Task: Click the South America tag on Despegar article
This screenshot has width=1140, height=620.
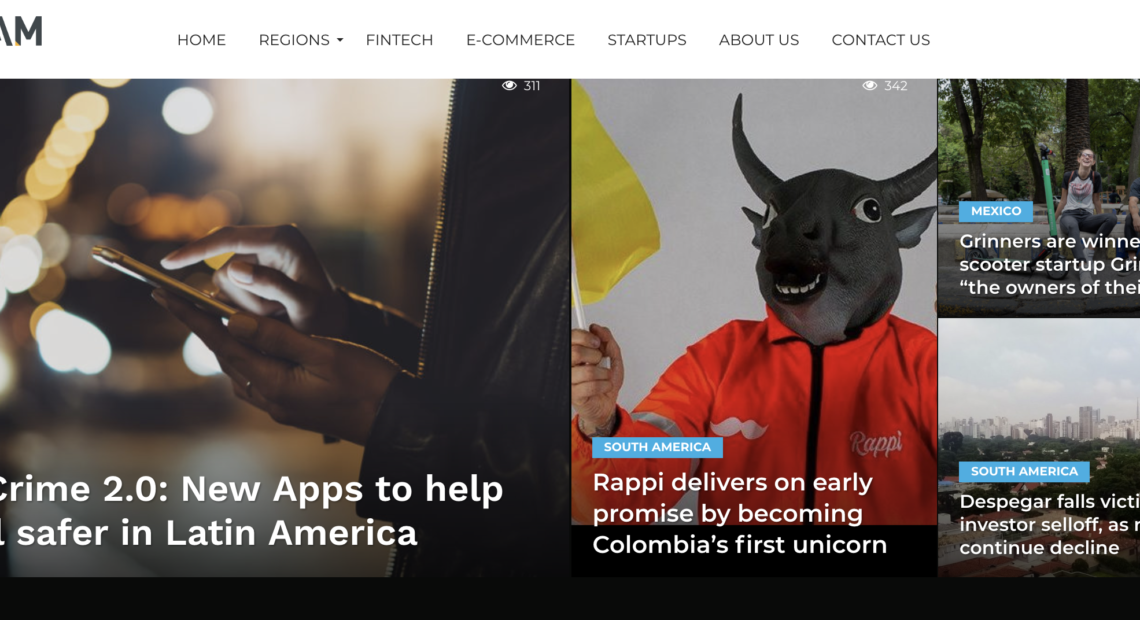Action: pos(1024,471)
